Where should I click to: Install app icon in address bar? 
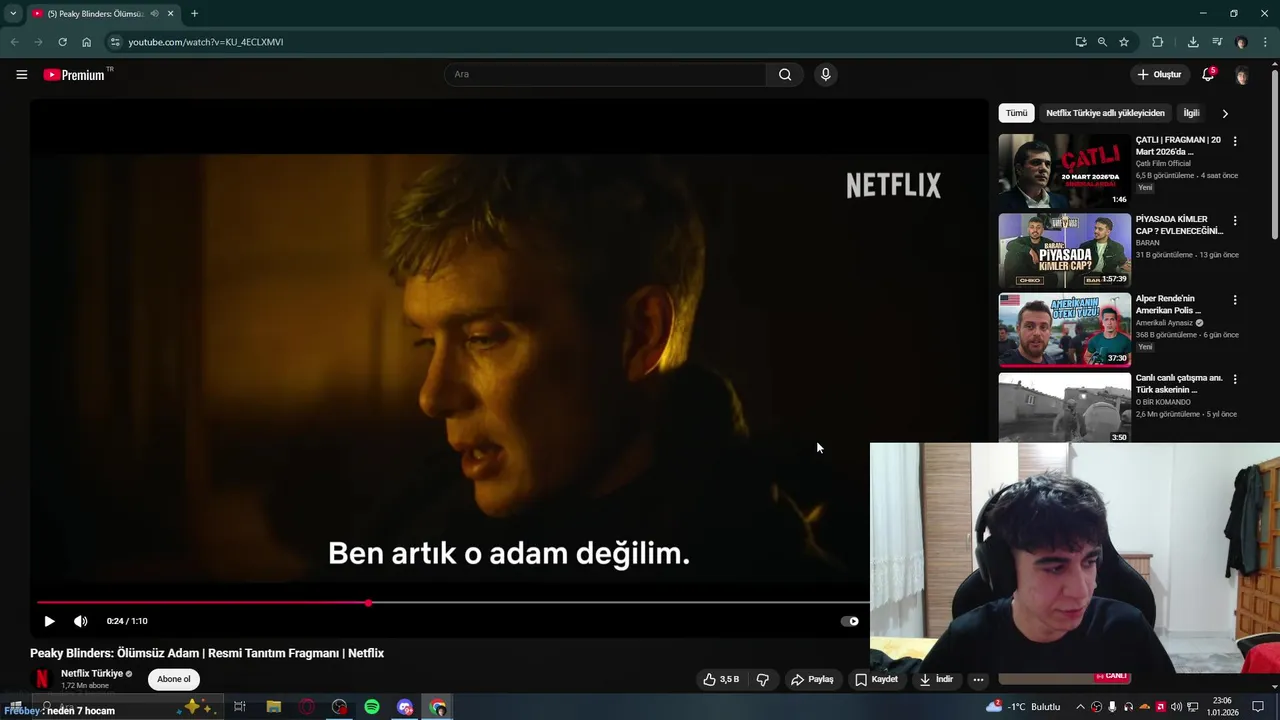(1081, 42)
